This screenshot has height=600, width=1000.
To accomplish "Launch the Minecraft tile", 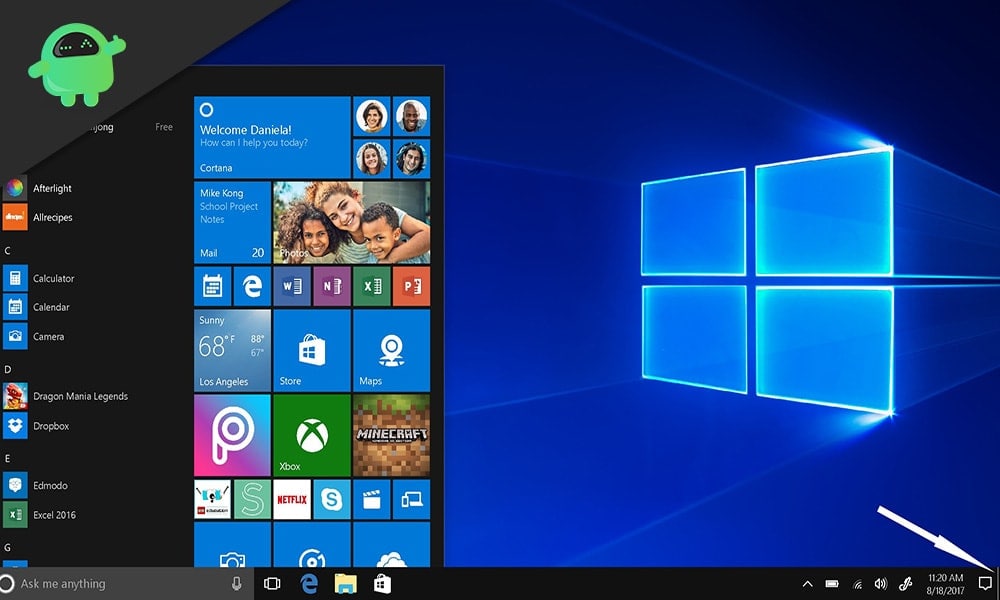I will tap(392, 435).
